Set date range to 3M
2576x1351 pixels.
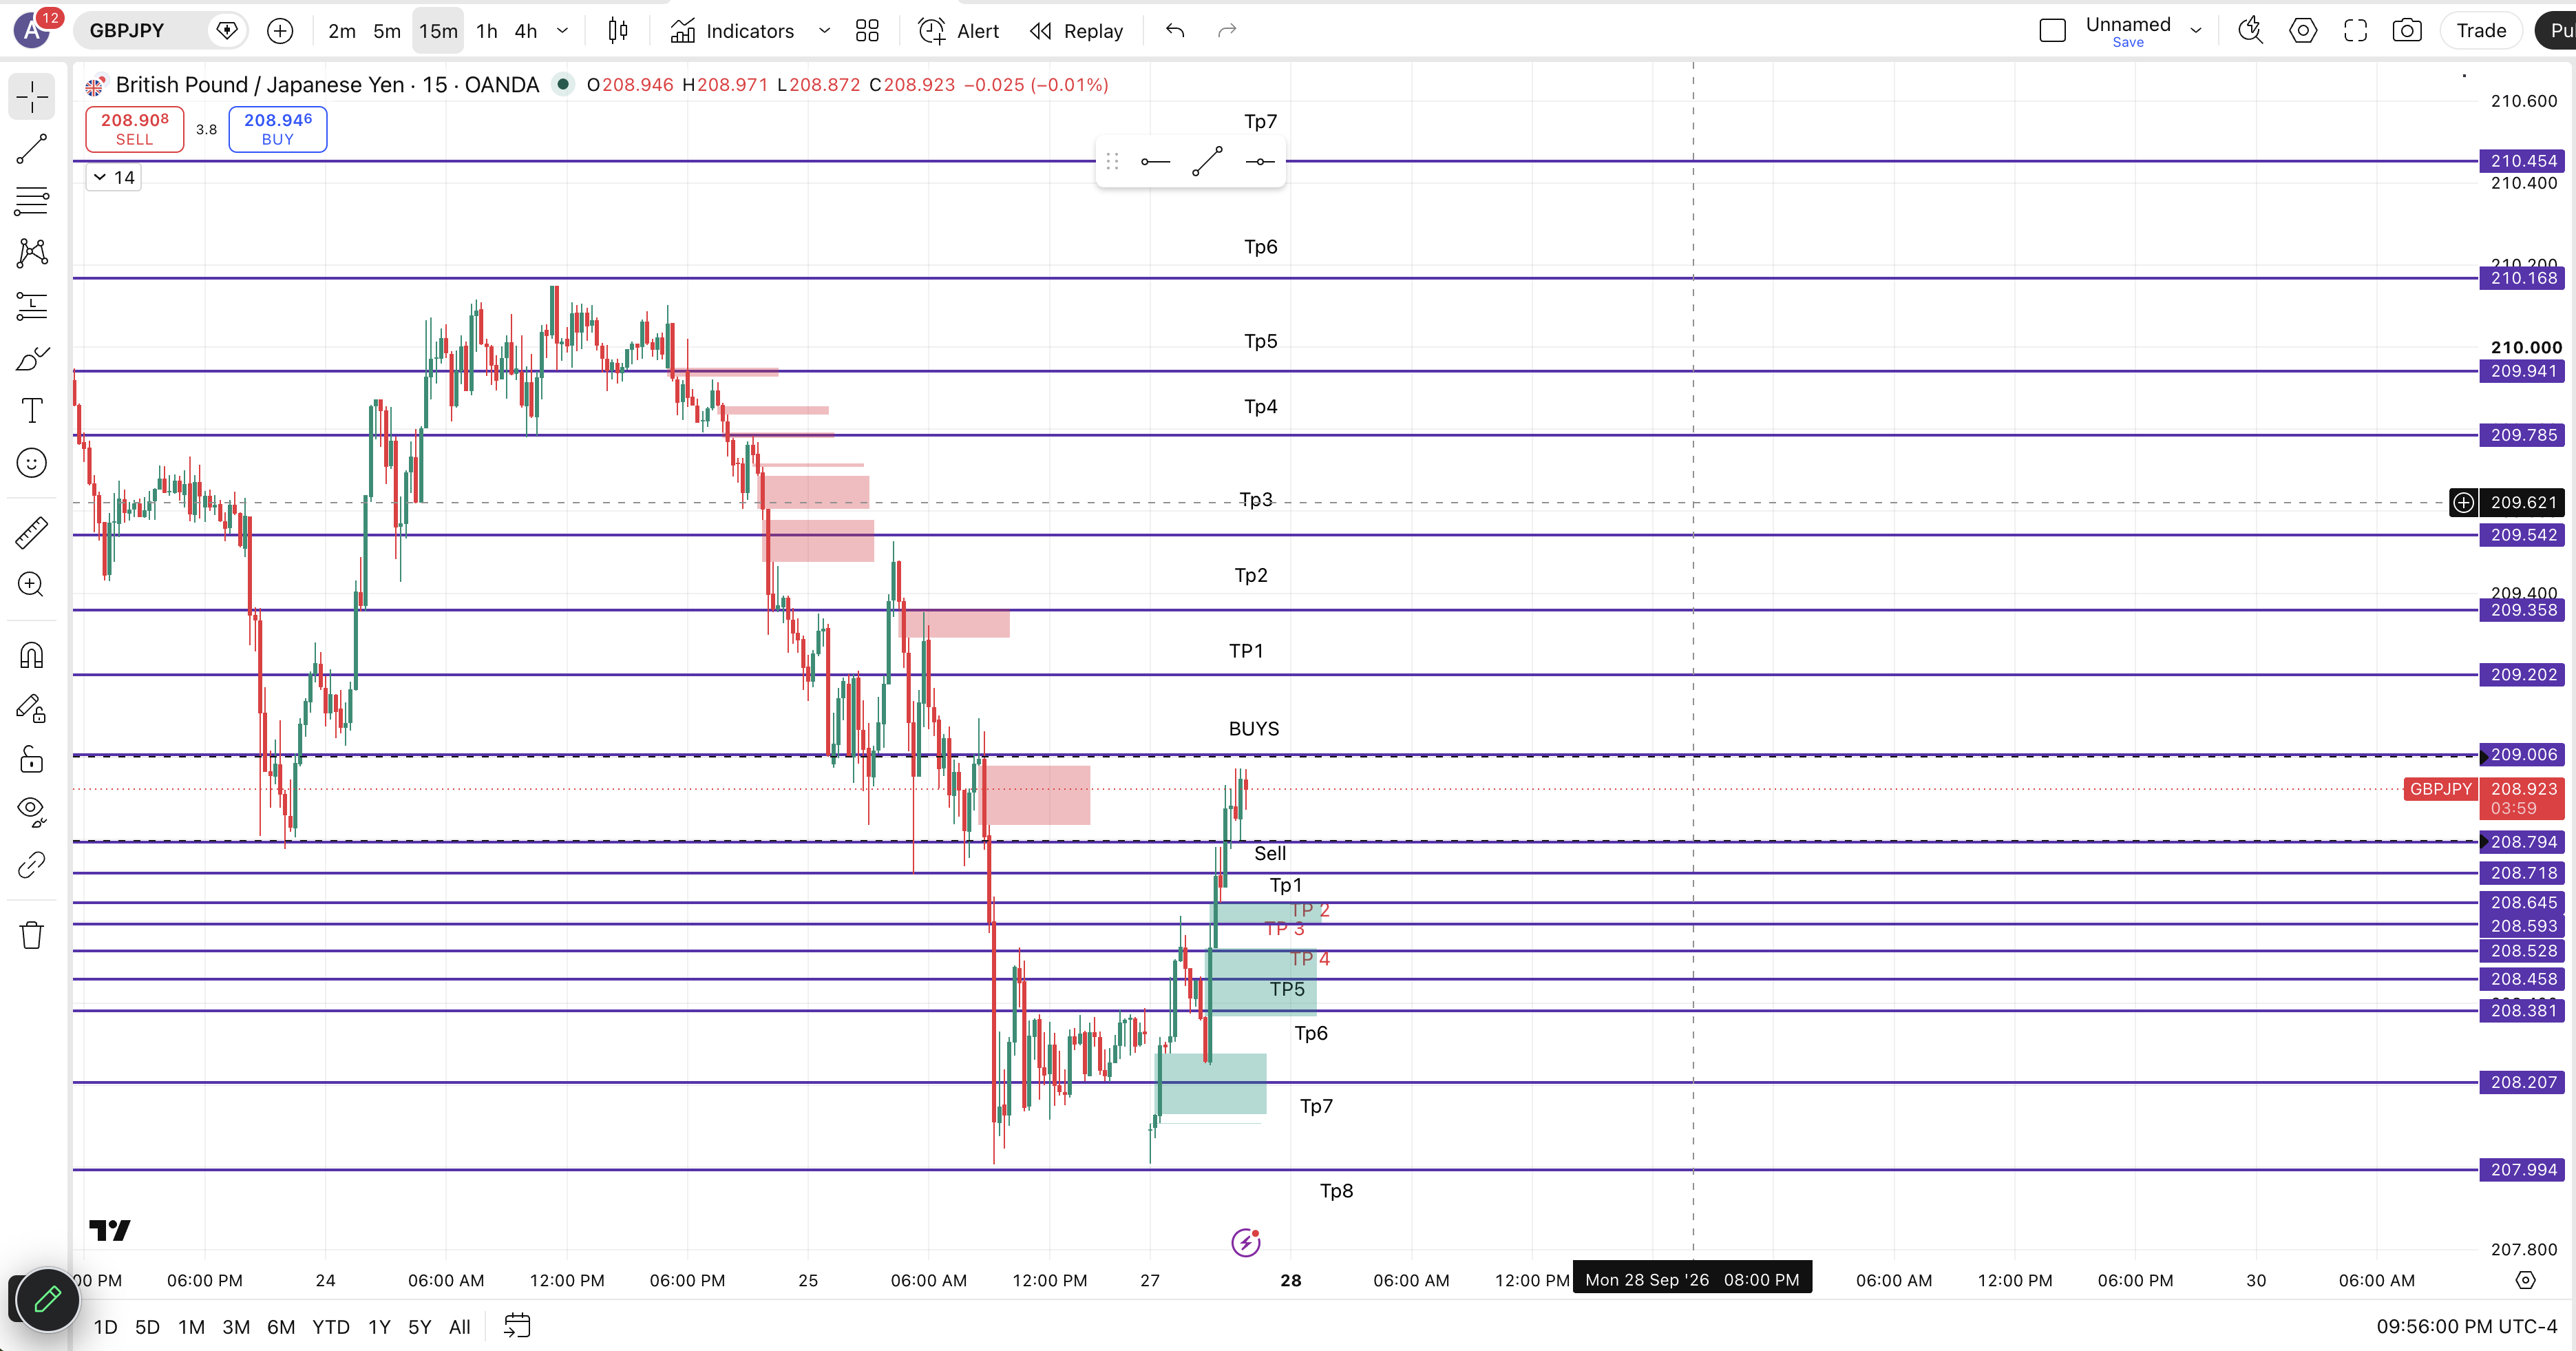[236, 1327]
